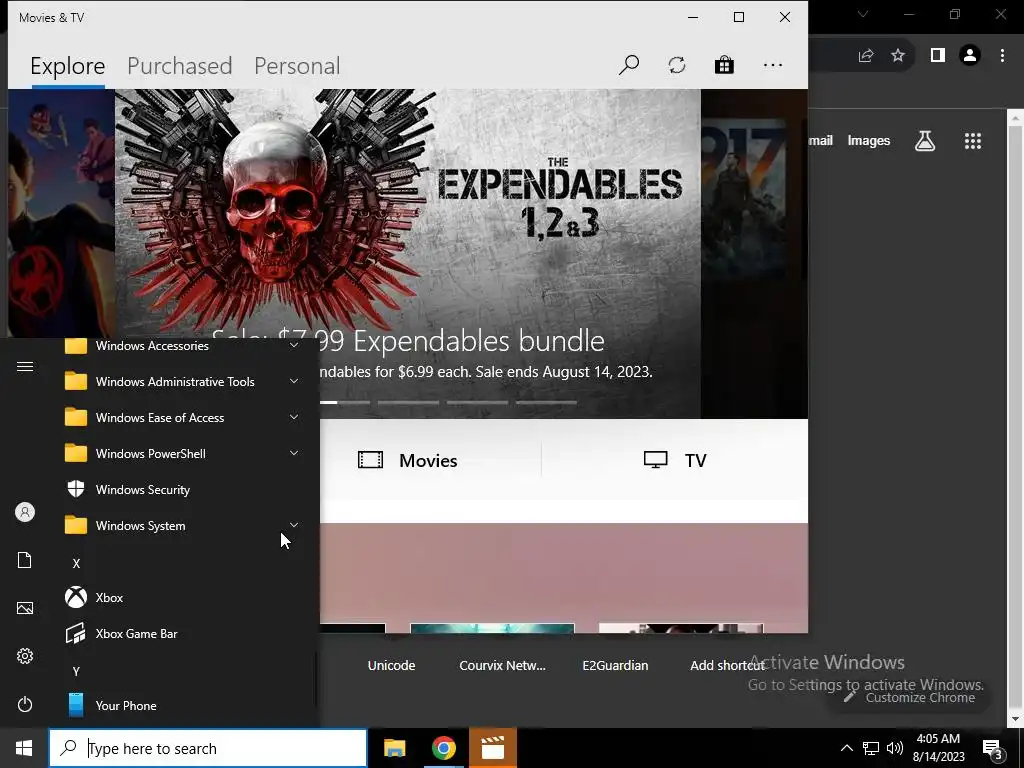This screenshot has height=768, width=1024.
Task: Open the E2Guardian shortcut in Chrome
Action: point(615,665)
